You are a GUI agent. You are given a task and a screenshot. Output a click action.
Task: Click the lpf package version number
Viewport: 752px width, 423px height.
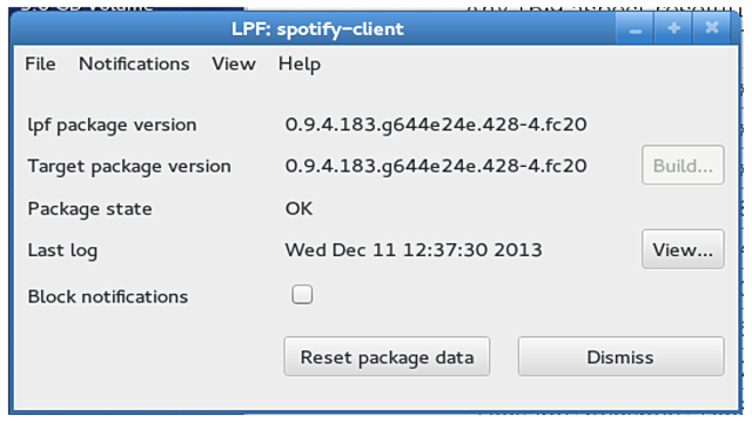point(435,125)
